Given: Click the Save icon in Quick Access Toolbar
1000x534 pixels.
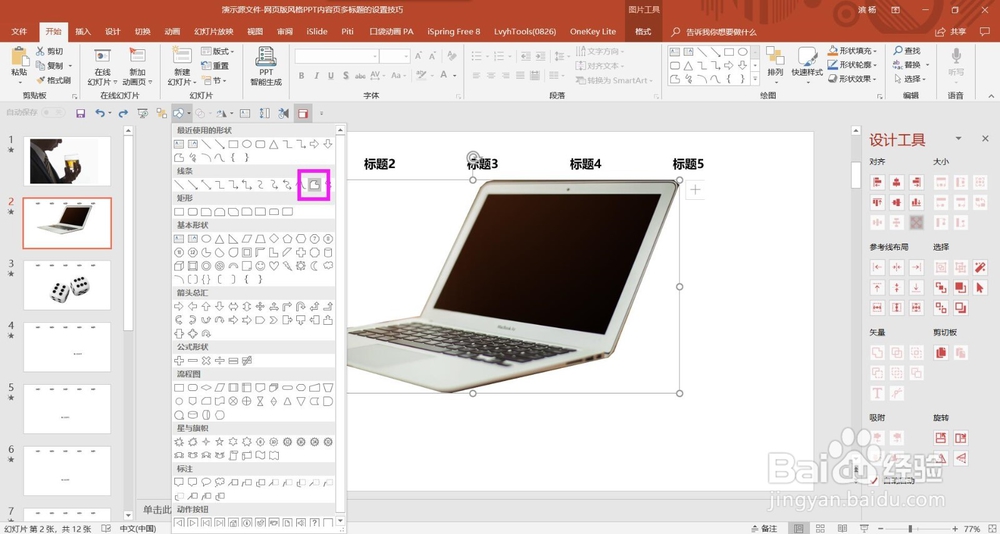Looking at the screenshot, I should pos(80,114).
